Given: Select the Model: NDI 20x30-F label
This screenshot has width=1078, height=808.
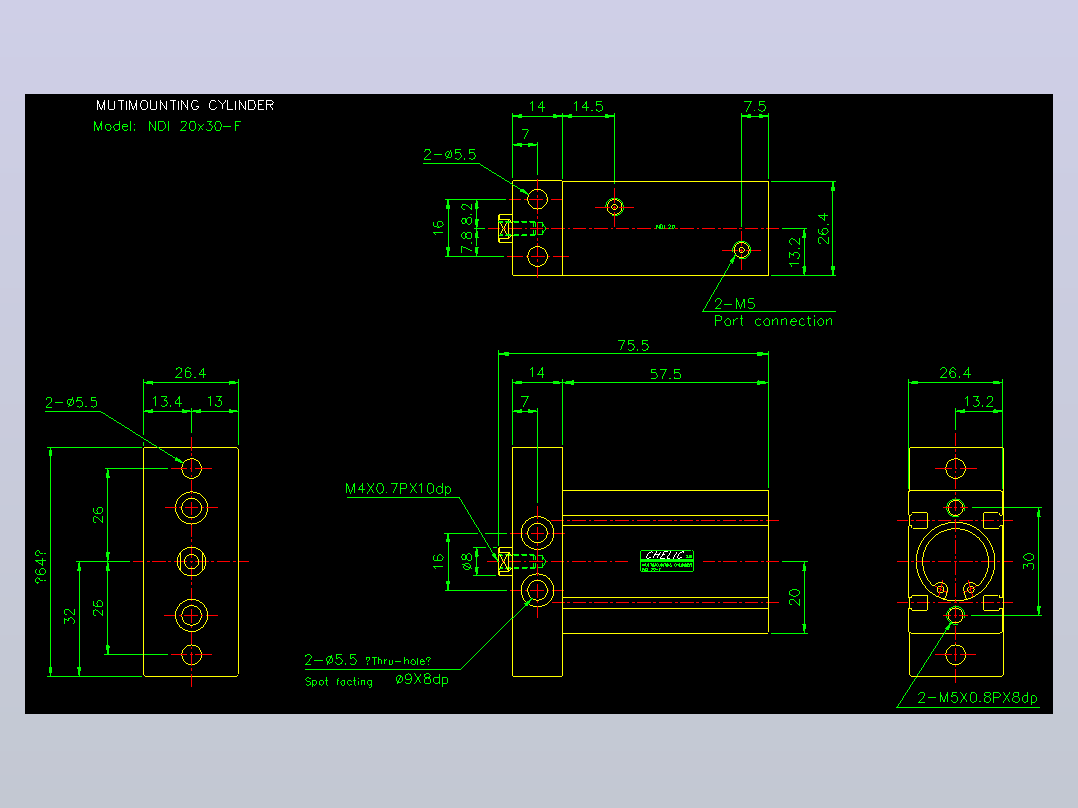Looking at the screenshot, I should point(167,127).
